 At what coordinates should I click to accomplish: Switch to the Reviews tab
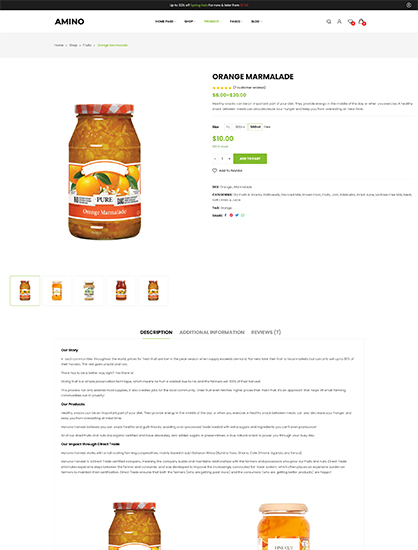(x=266, y=332)
